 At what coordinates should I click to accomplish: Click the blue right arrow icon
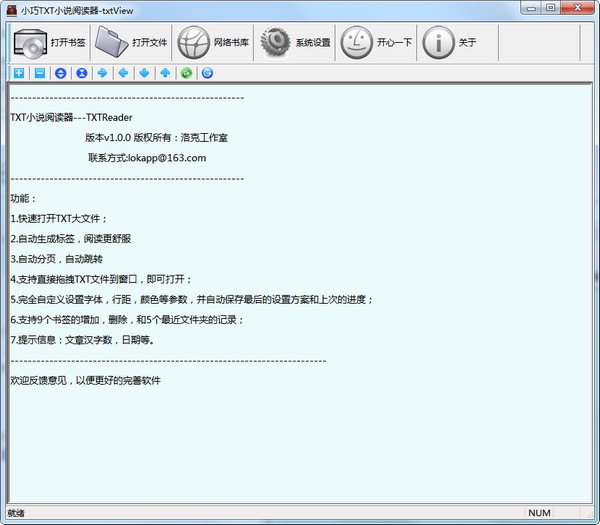coord(102,73)
